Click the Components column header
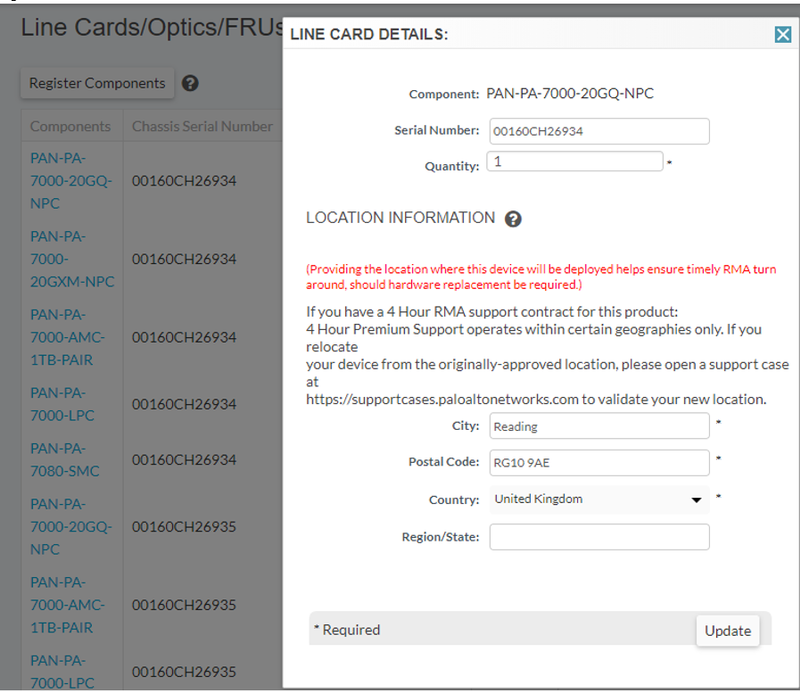 [x=70, y=127]
